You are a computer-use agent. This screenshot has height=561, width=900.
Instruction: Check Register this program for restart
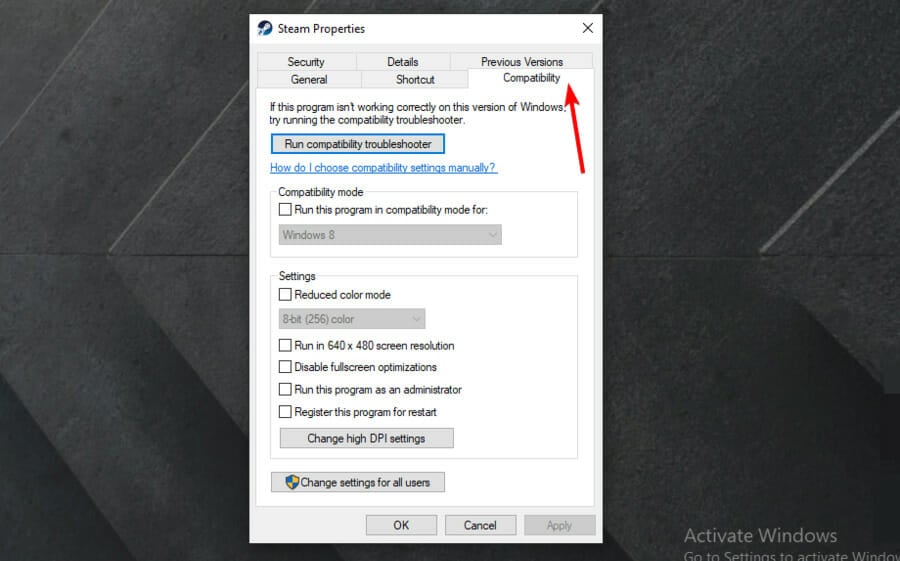point(285,412)
